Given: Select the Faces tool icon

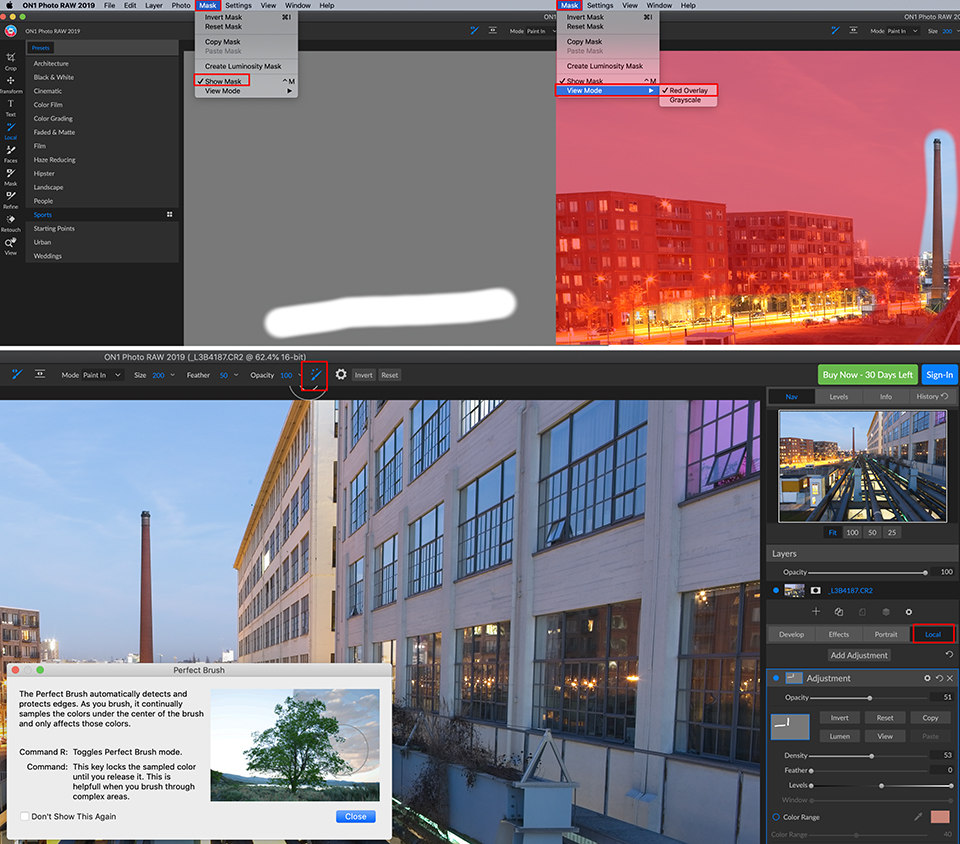Looking at the screenshot, I should tap(10, 150).
